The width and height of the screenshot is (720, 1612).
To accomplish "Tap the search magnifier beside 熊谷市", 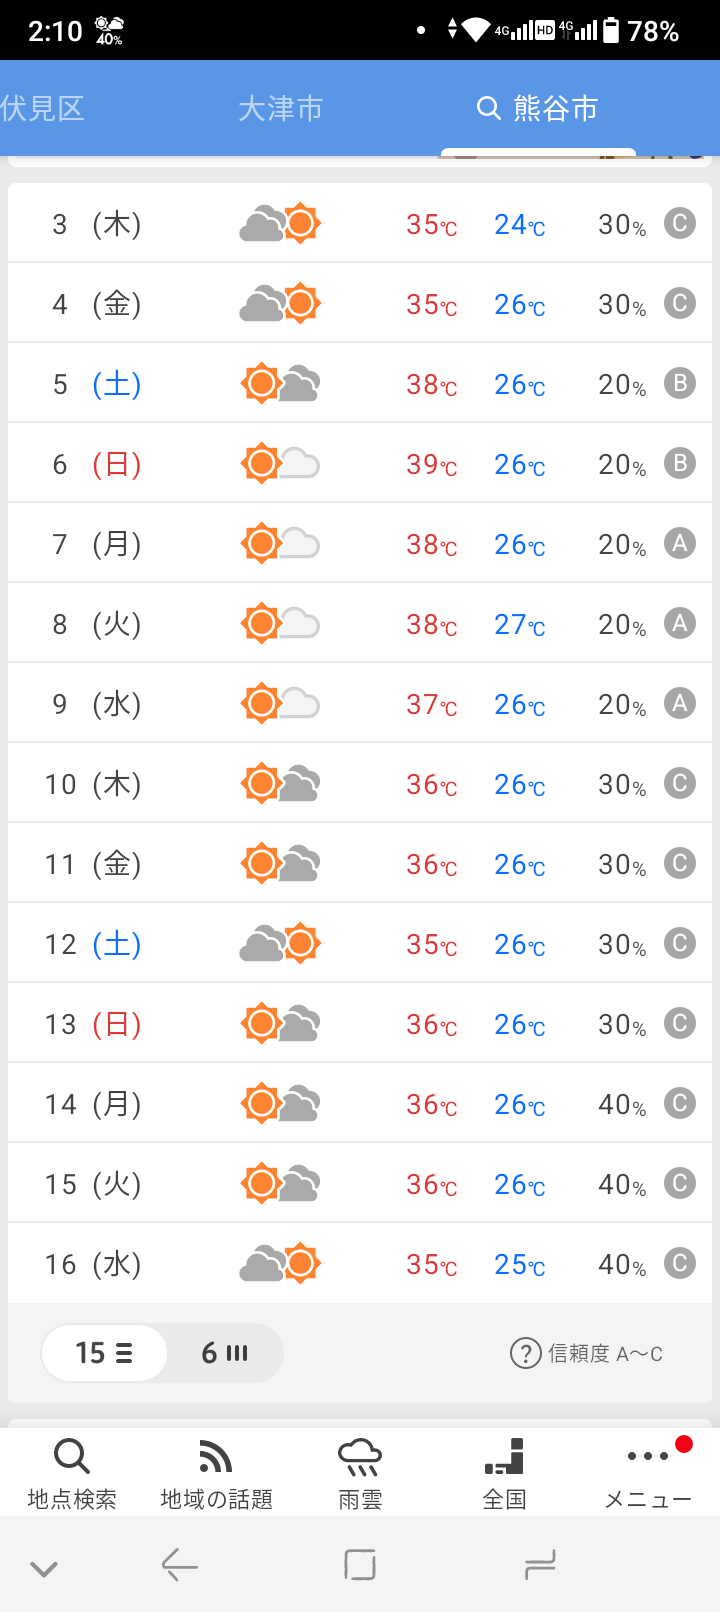I will pyautogui.click(x=488, y=108).
